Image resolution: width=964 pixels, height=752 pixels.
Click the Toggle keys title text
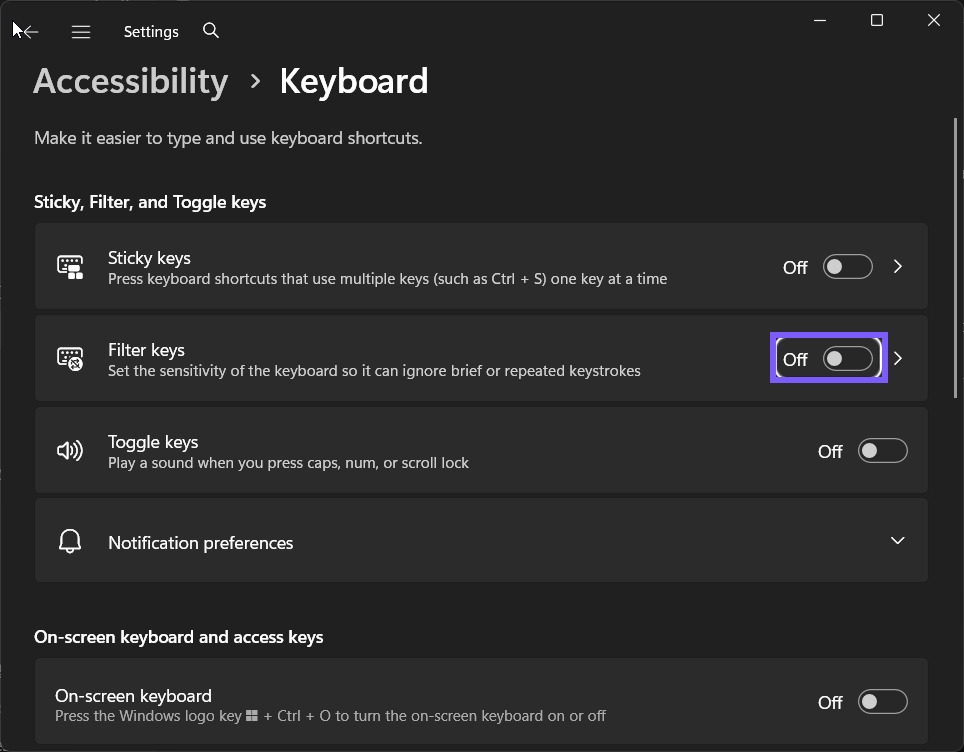point(153,442)
